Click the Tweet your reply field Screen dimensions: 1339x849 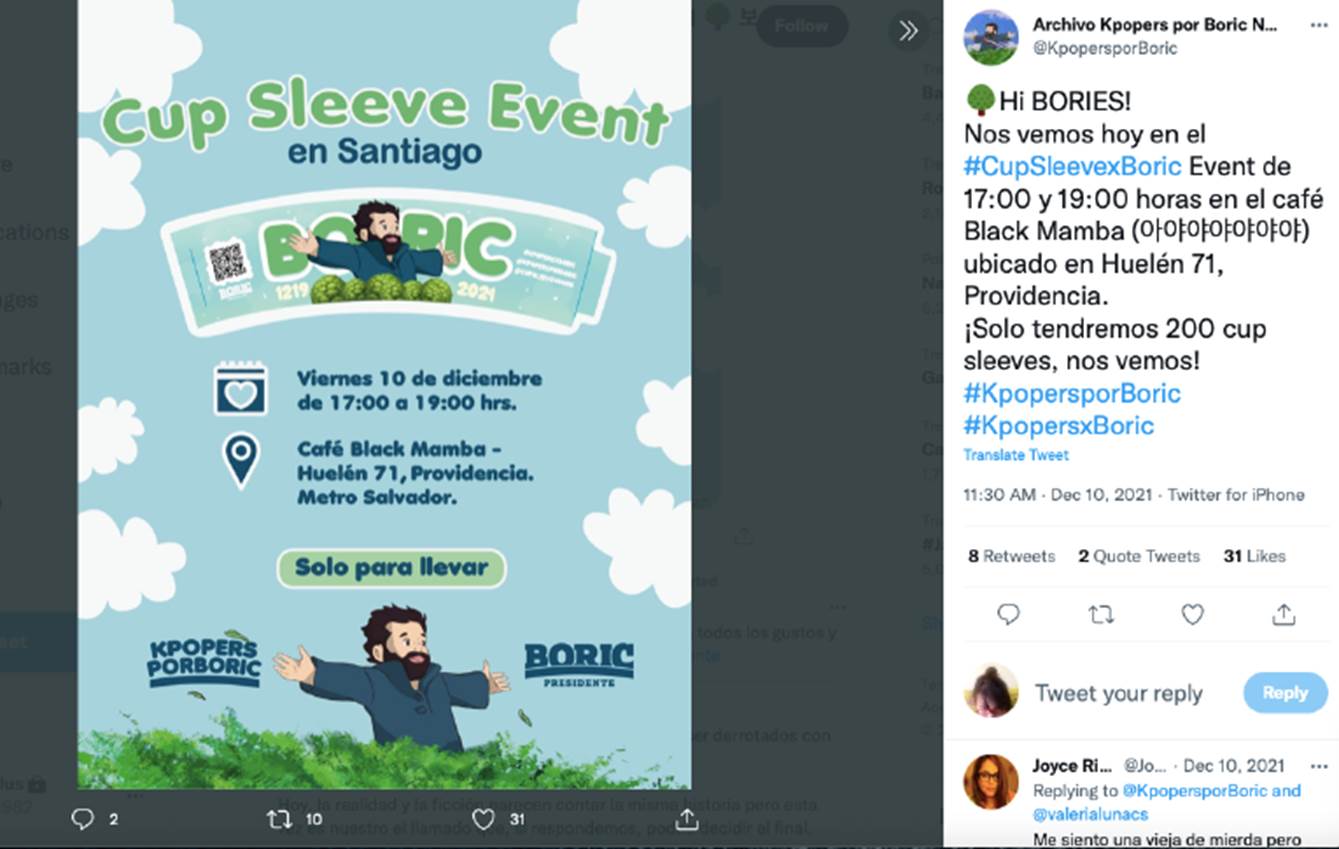pos(1118,693)
